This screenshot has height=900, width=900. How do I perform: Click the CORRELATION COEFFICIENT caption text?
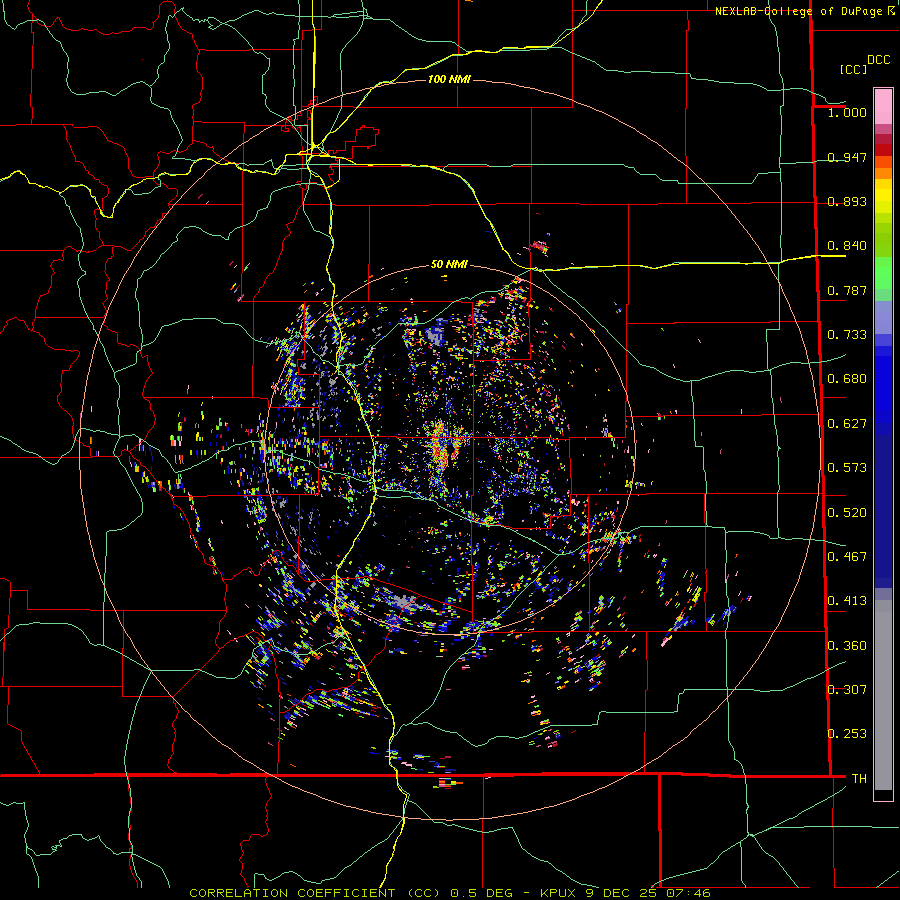pos(292,893)
